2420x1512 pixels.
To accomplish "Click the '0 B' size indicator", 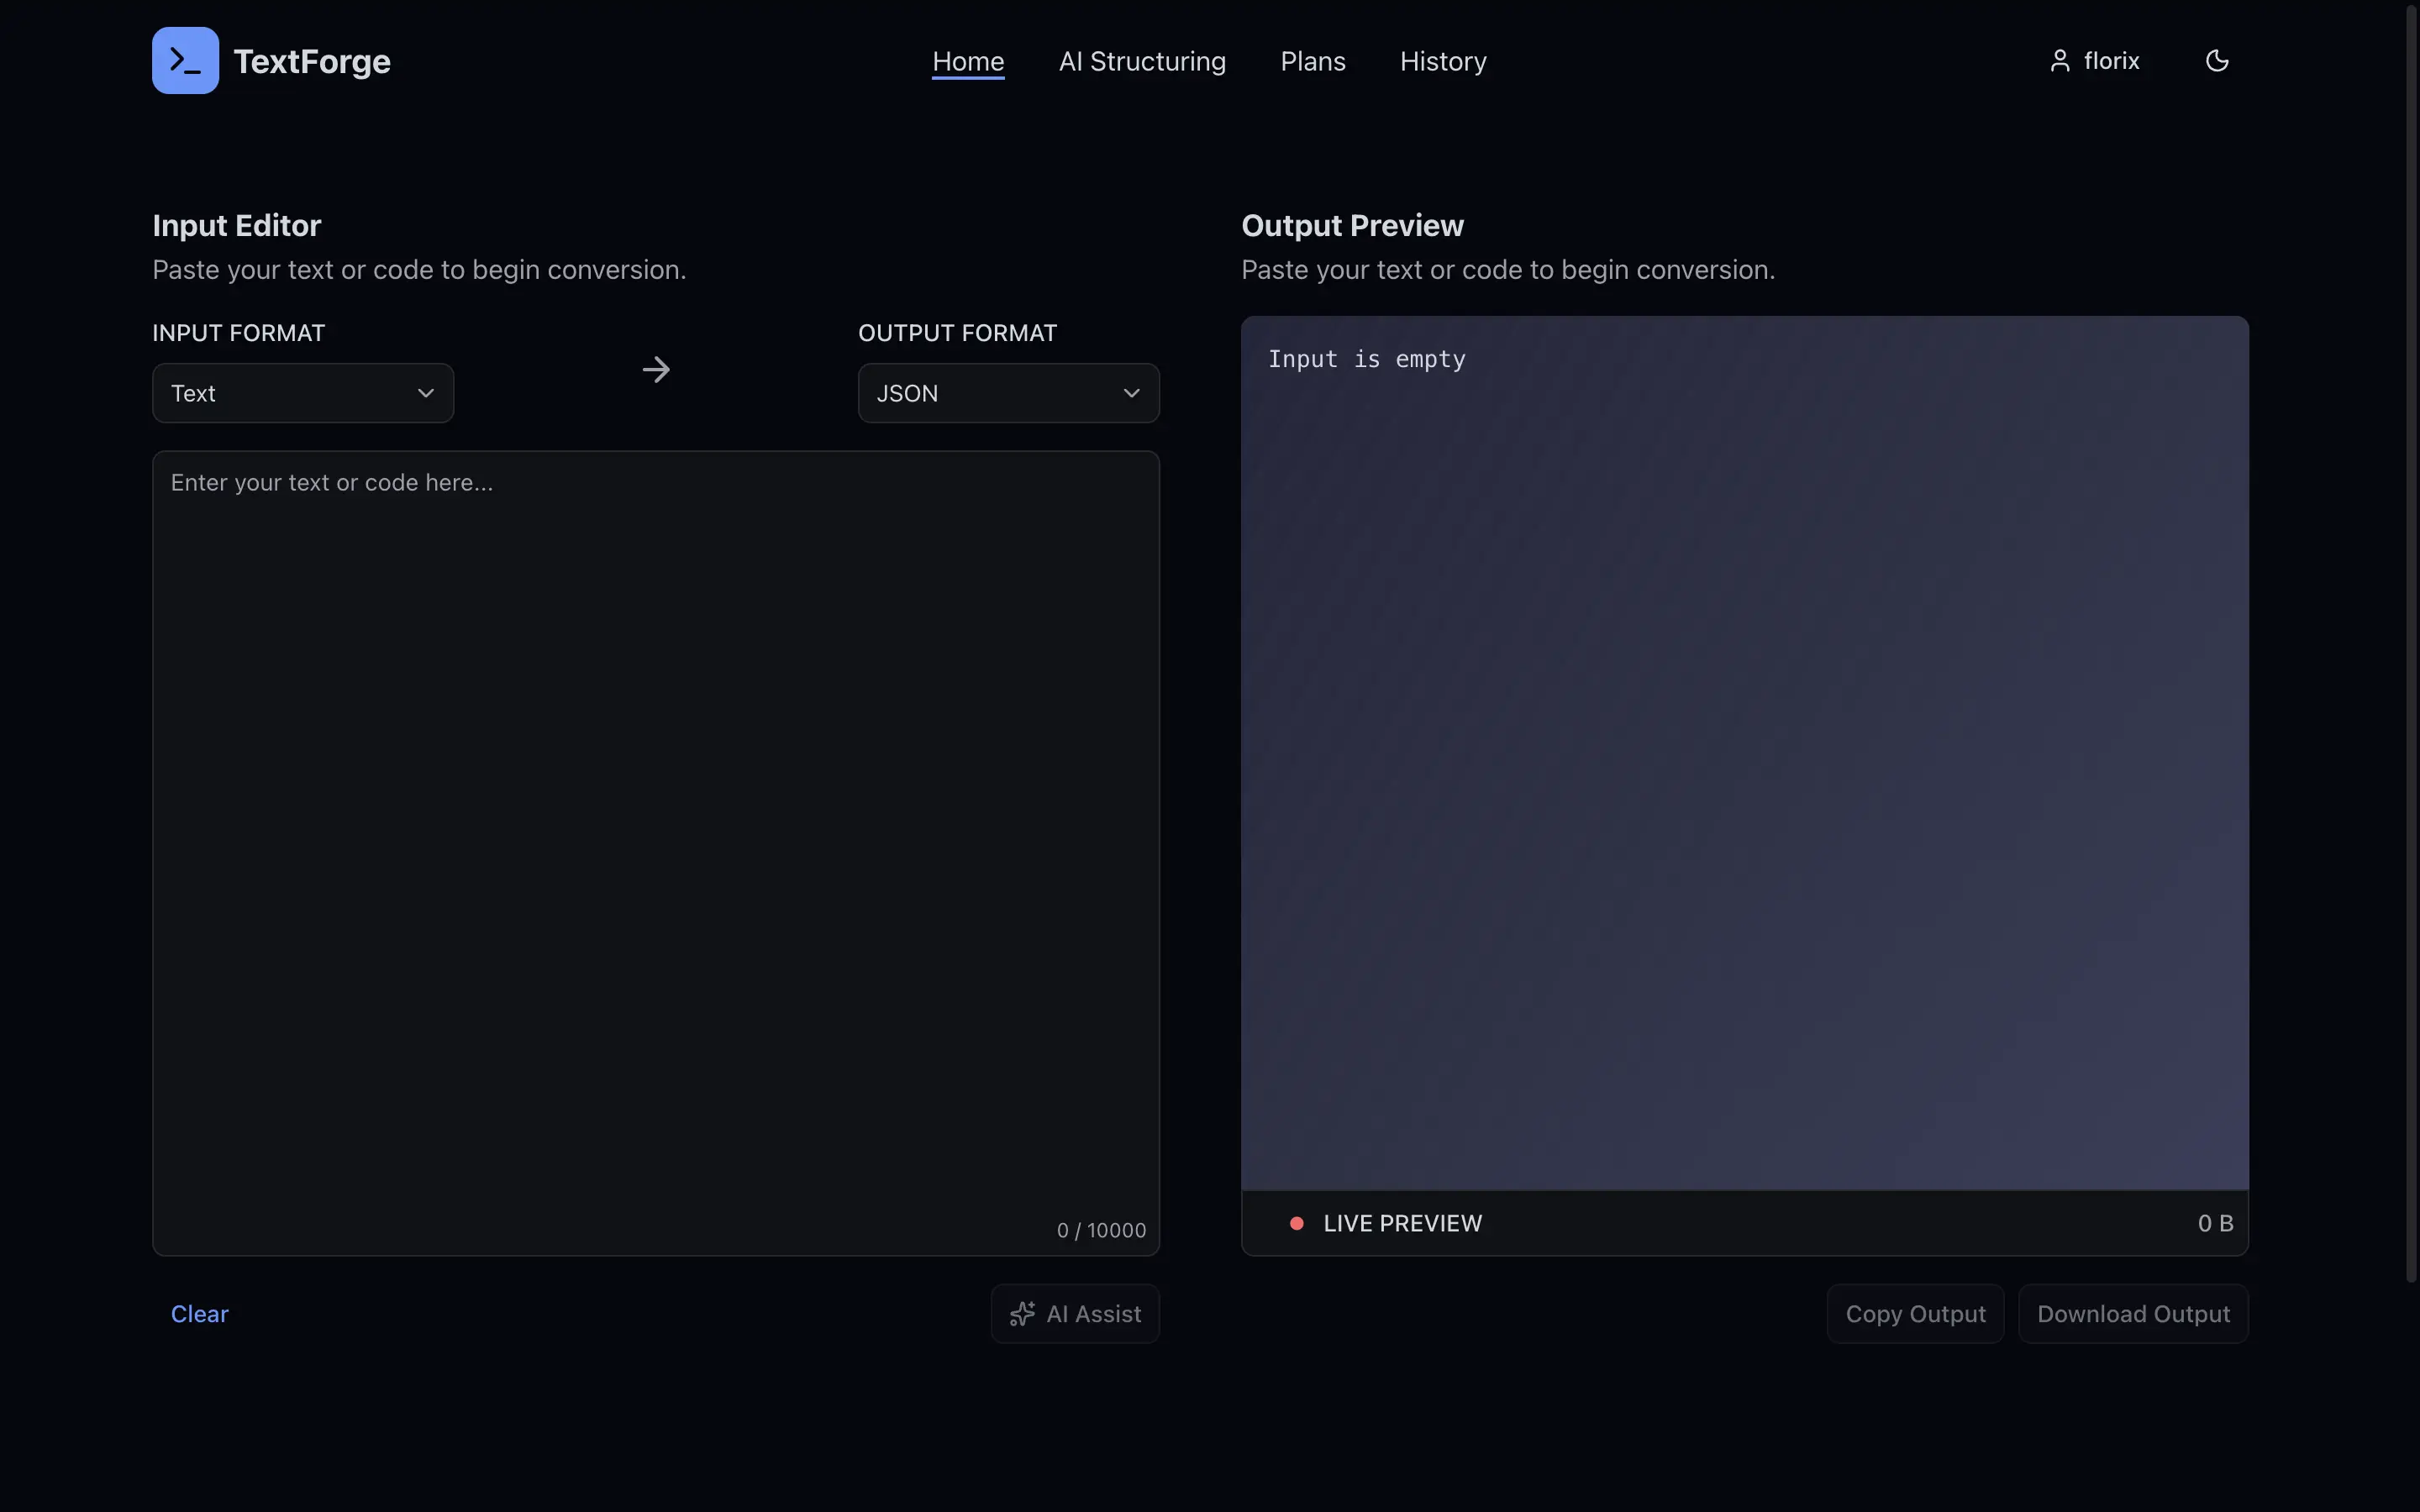I will (2215, 1223).
